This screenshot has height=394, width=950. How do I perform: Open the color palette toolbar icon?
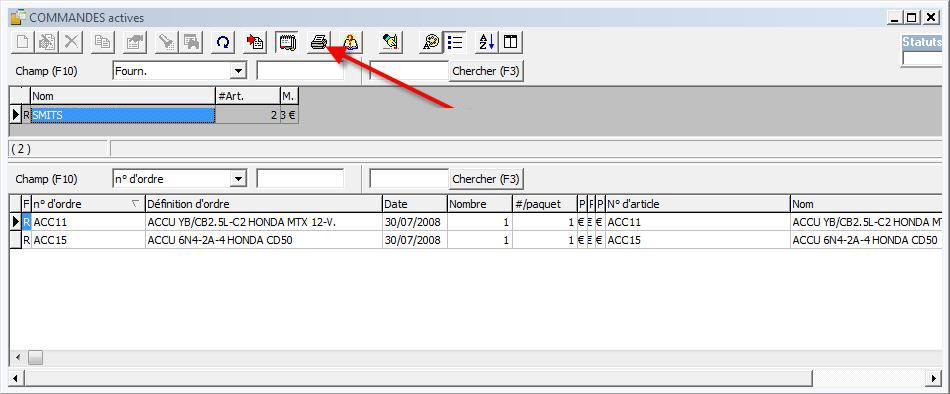click(430, 42)
